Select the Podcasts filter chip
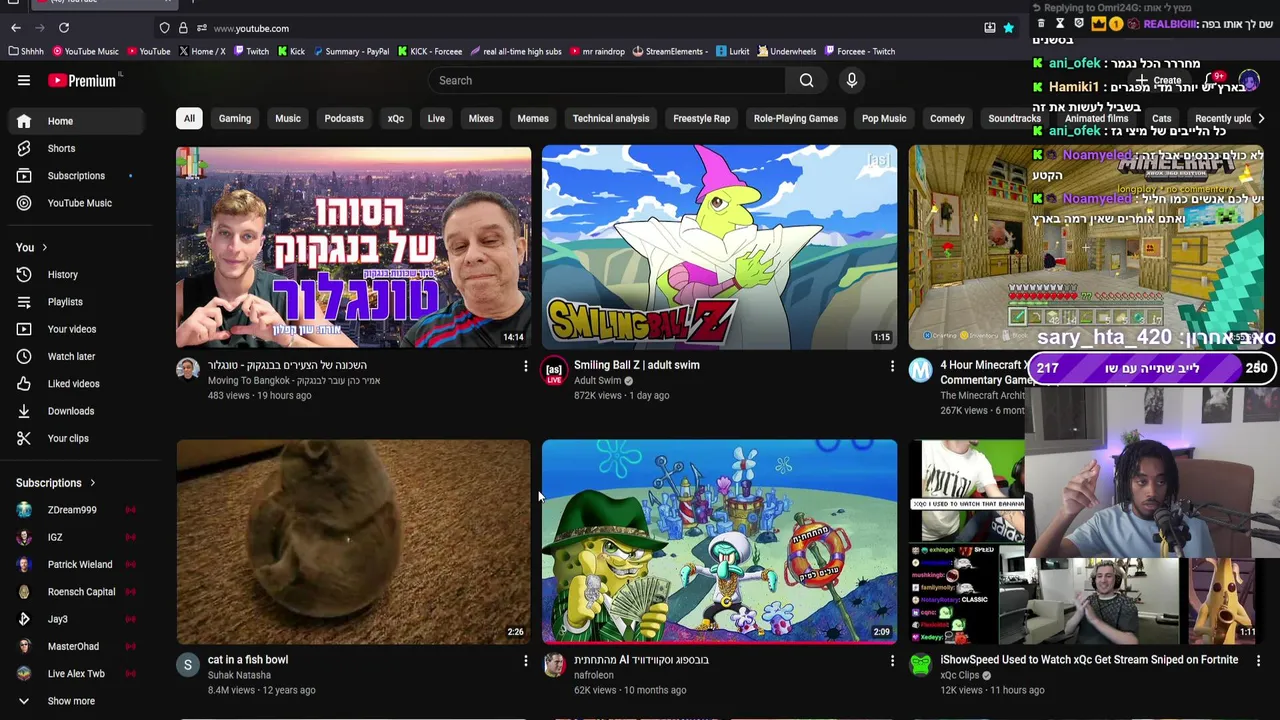Screen dimensions: 1280x720 [344, 118]
